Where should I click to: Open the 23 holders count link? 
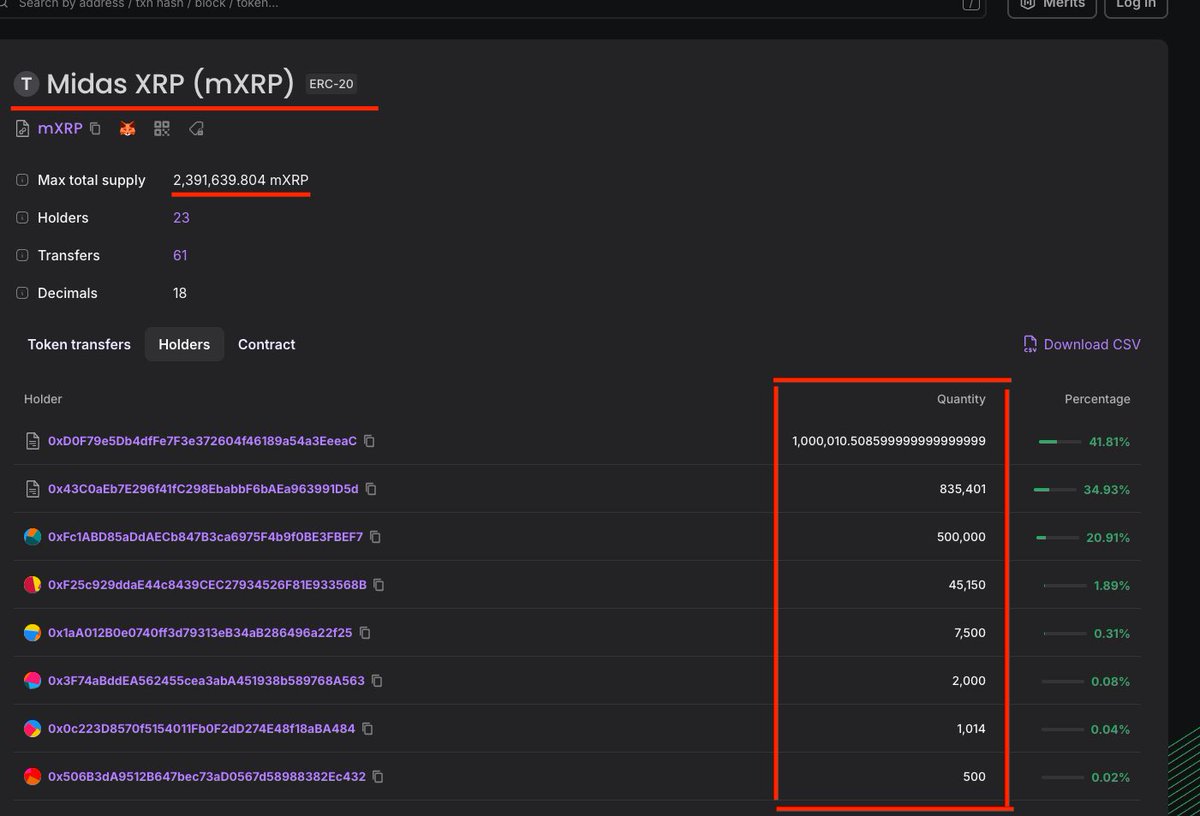pos(181,218)
